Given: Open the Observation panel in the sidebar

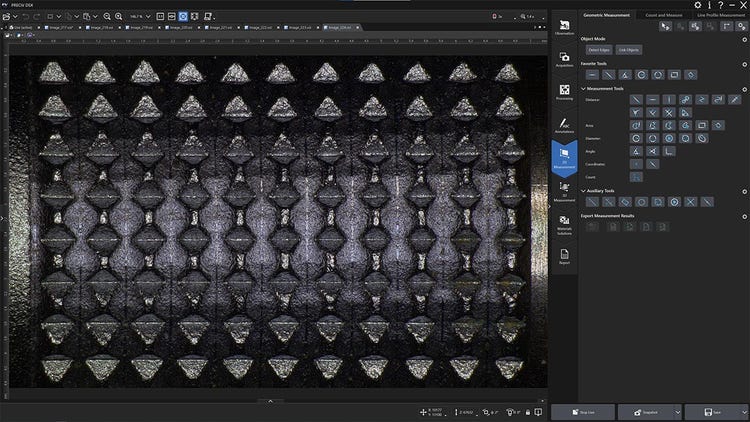Looking at the screenshot, I should [x=564, y=27].
